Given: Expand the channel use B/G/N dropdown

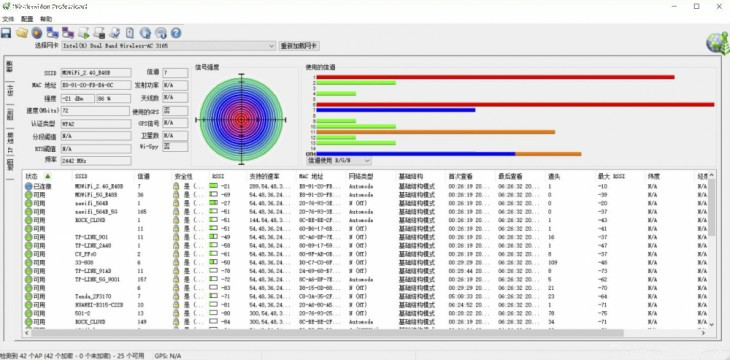Looking at the screenshot, I should pyautogui.click(x=366, y=160).
